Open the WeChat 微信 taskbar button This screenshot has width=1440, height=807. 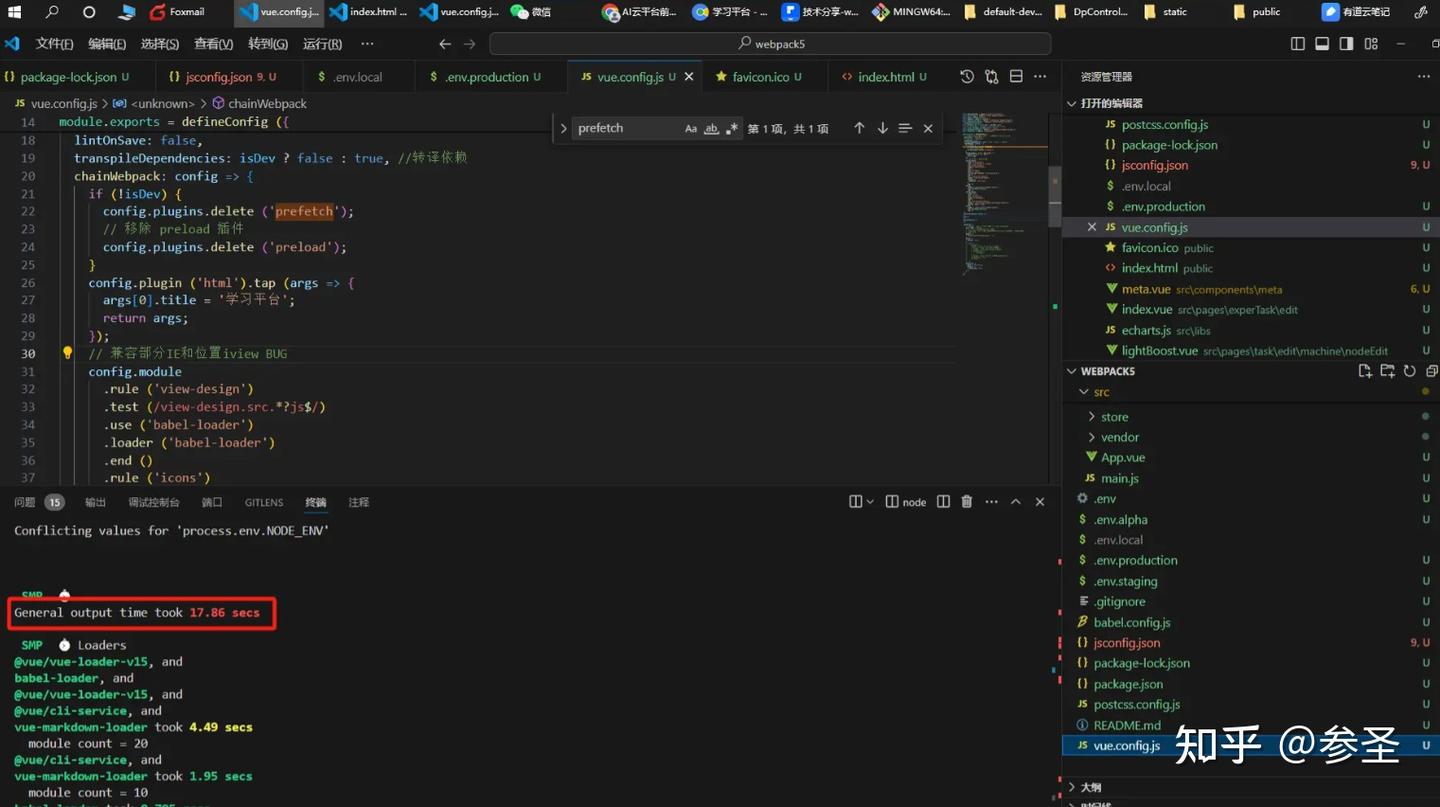tap(531, 12)
